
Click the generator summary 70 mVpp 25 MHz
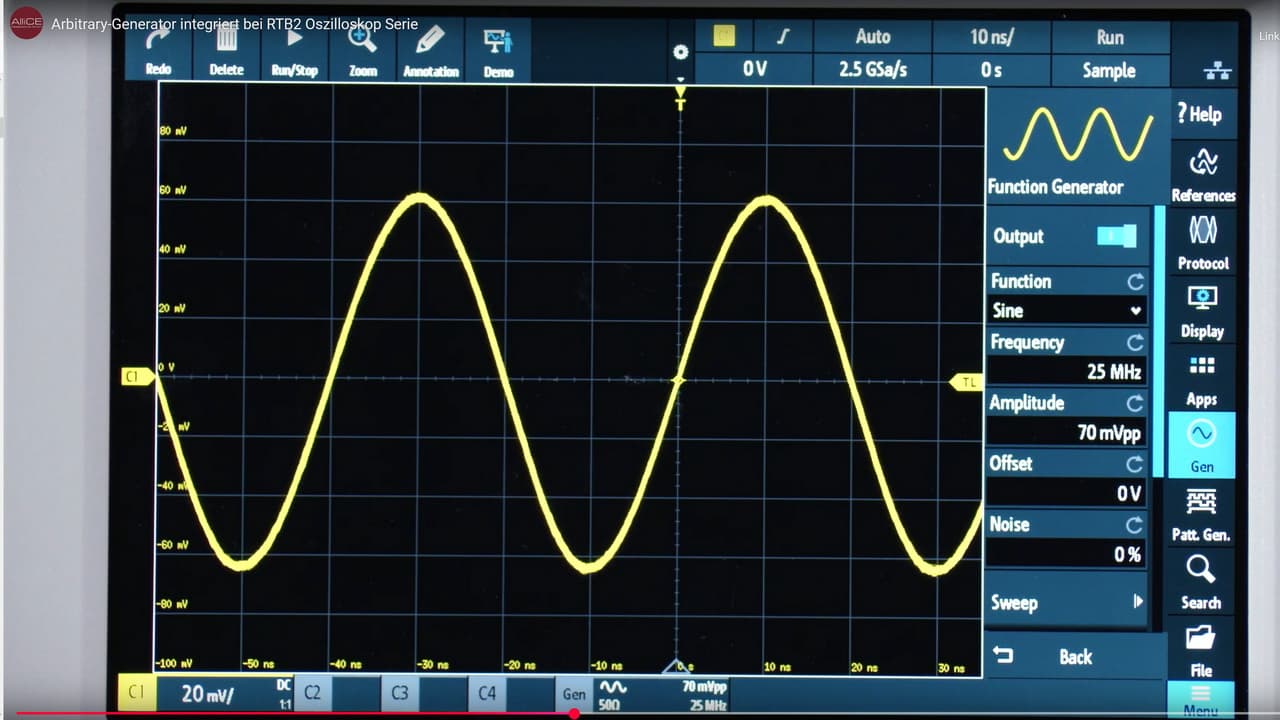(x=705, y=695)
